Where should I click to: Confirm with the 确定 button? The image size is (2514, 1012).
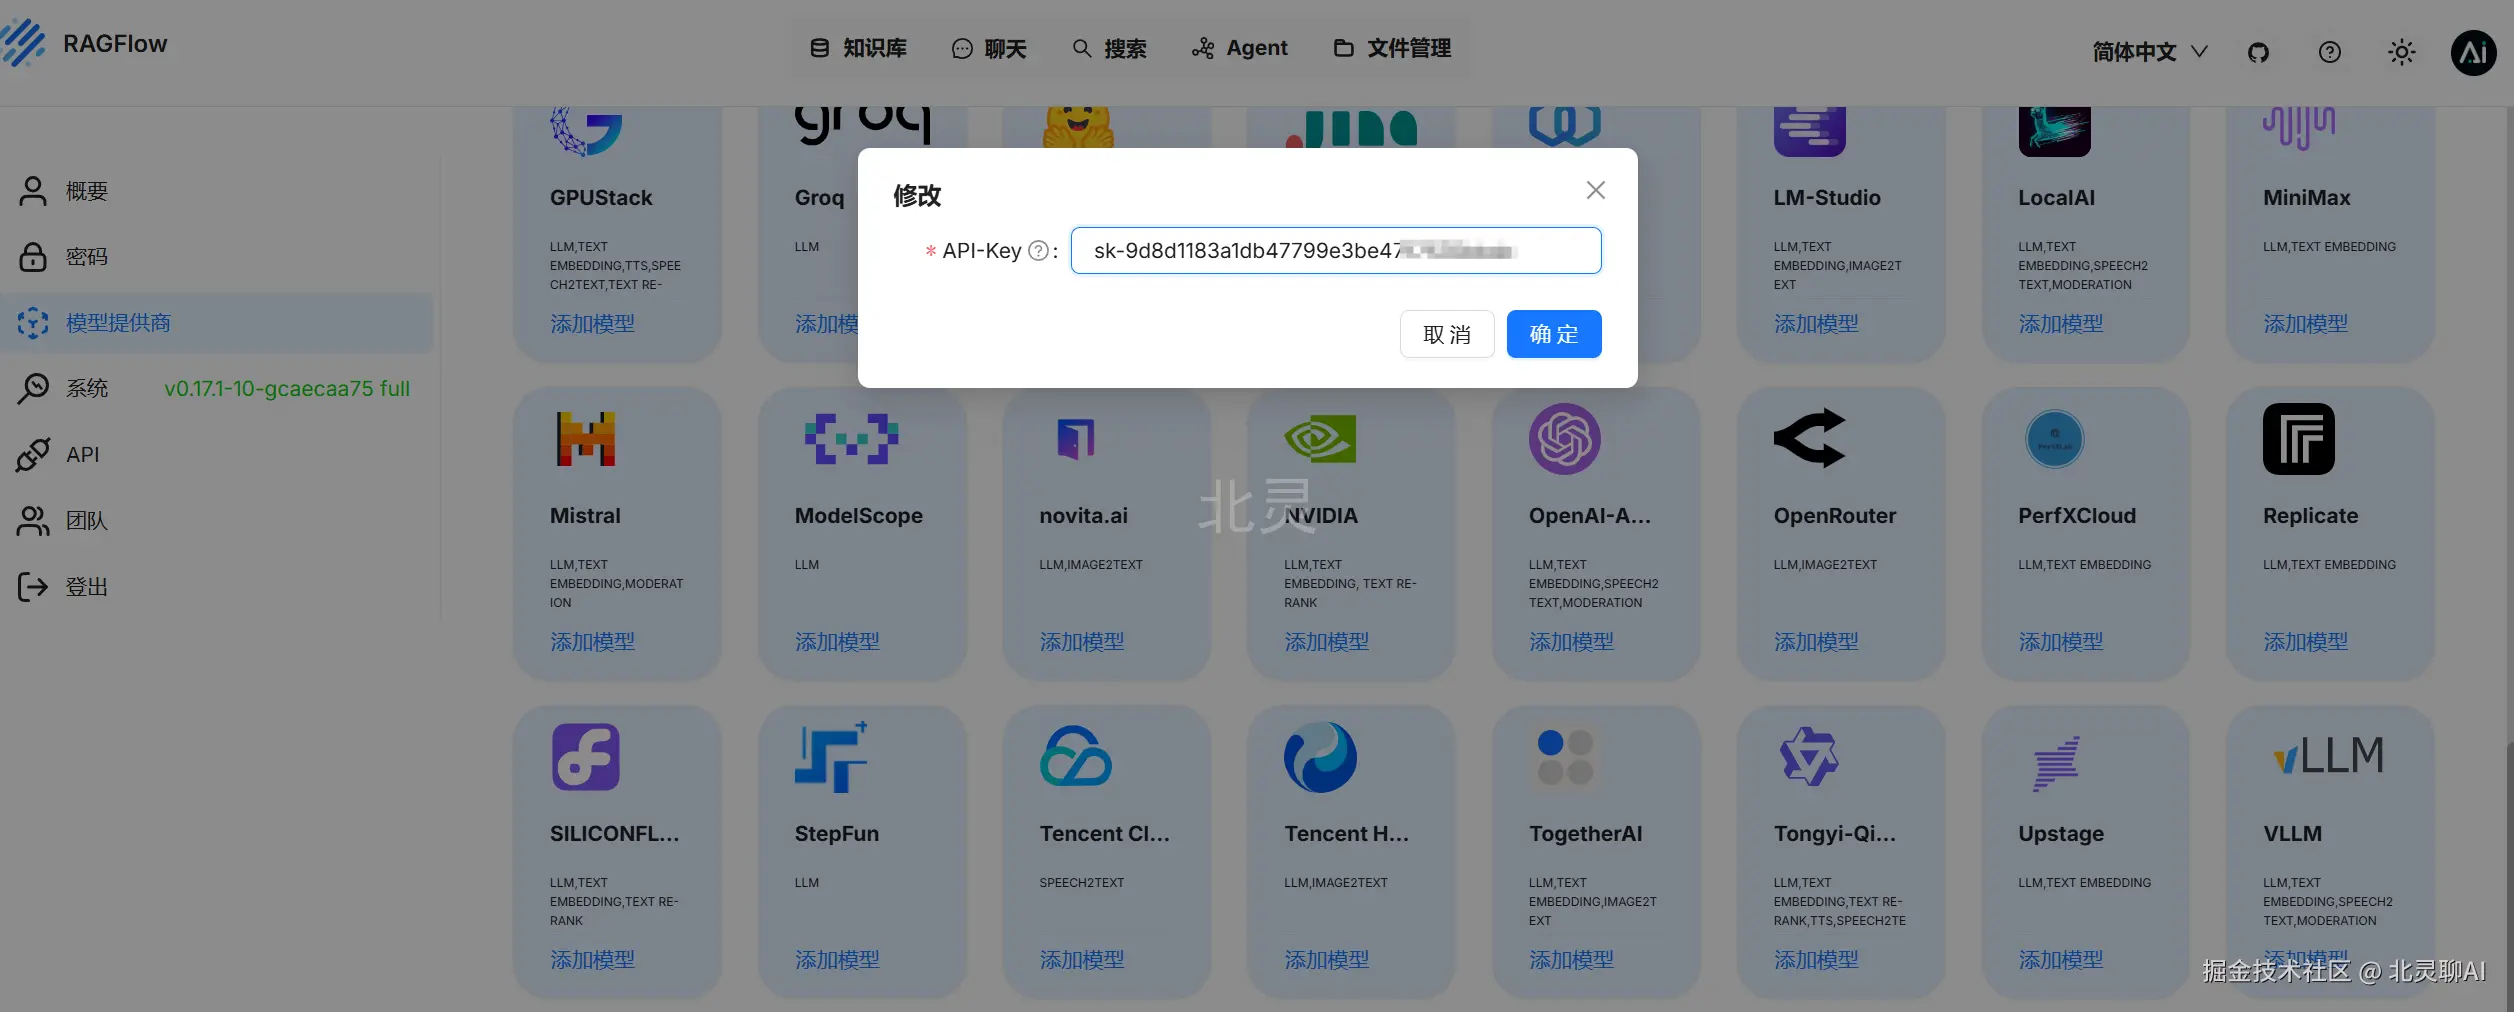tap(1554, 334)
